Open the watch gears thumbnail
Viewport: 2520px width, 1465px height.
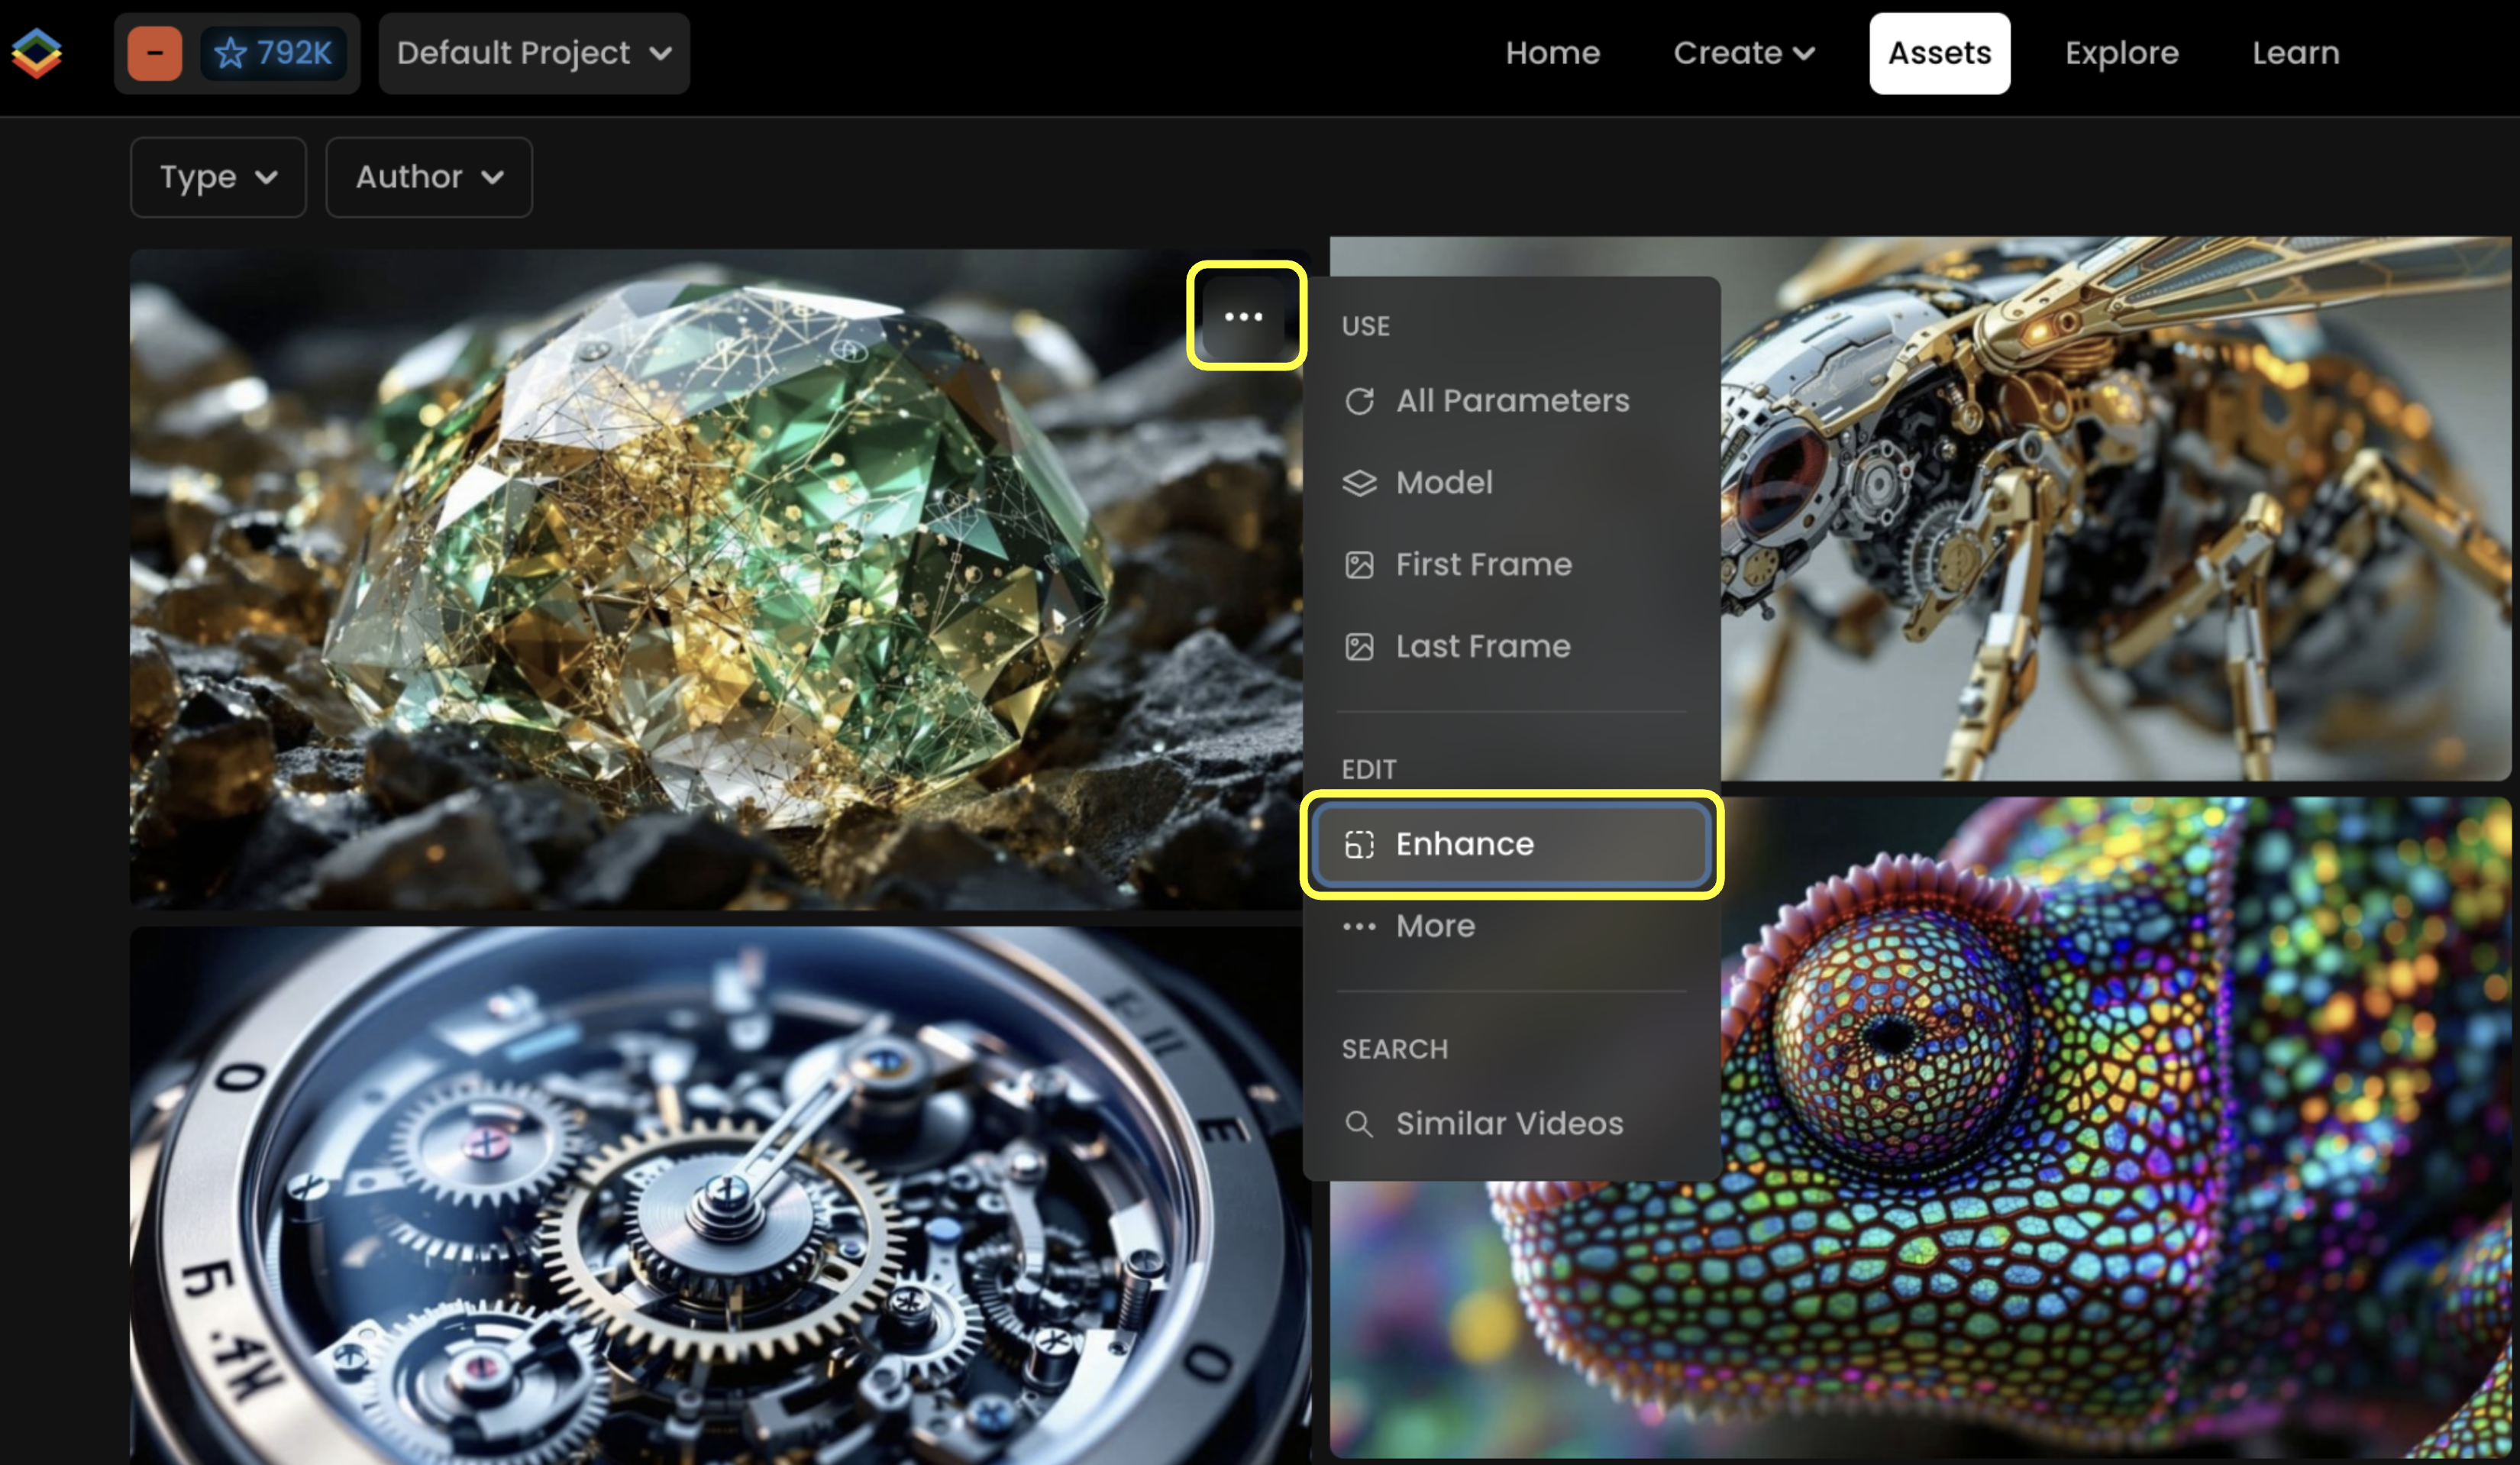[x=720, y=1195]
